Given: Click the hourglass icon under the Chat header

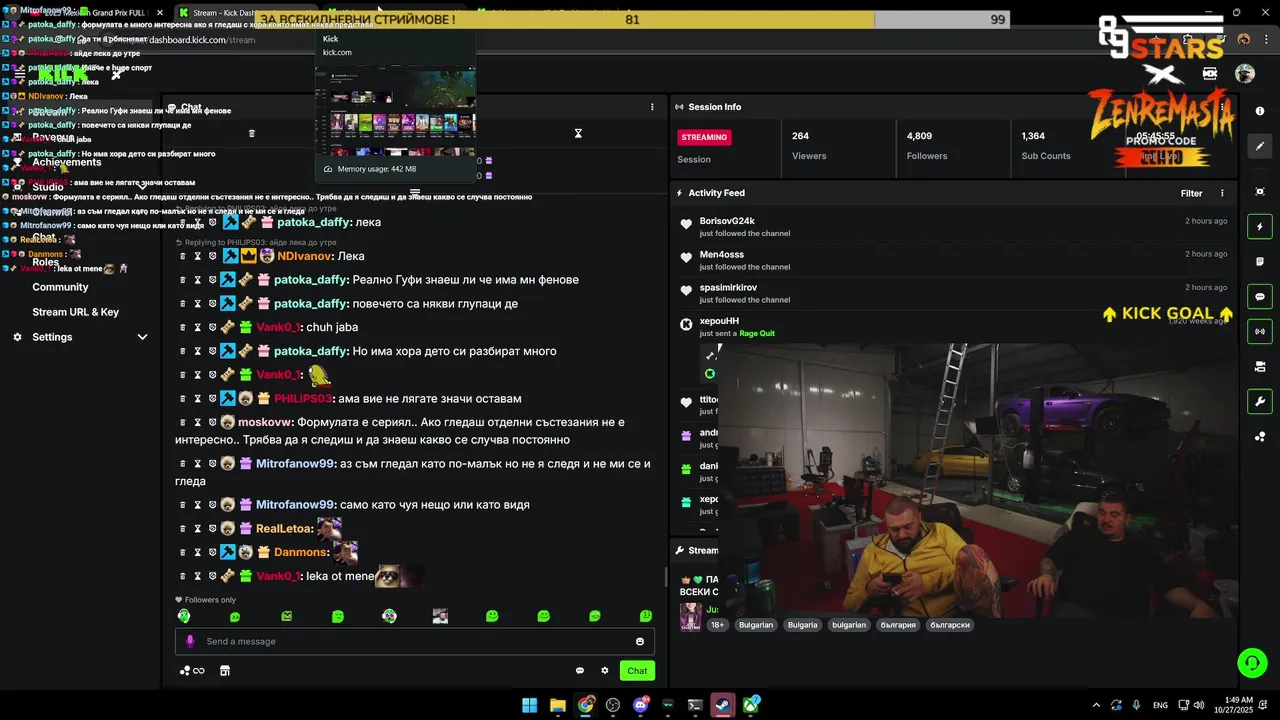Looking at the screenshot, I should (578, 133).
